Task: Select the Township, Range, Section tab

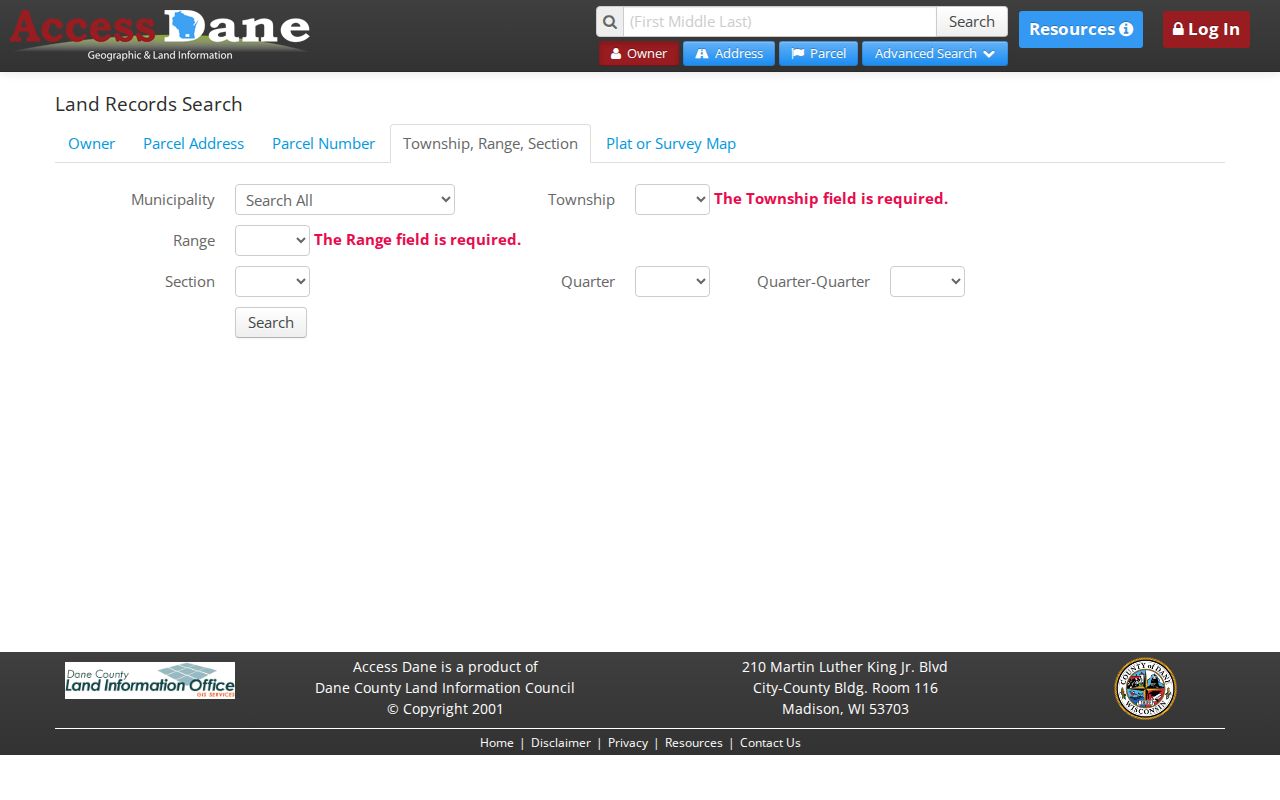Action: point(490,144)
